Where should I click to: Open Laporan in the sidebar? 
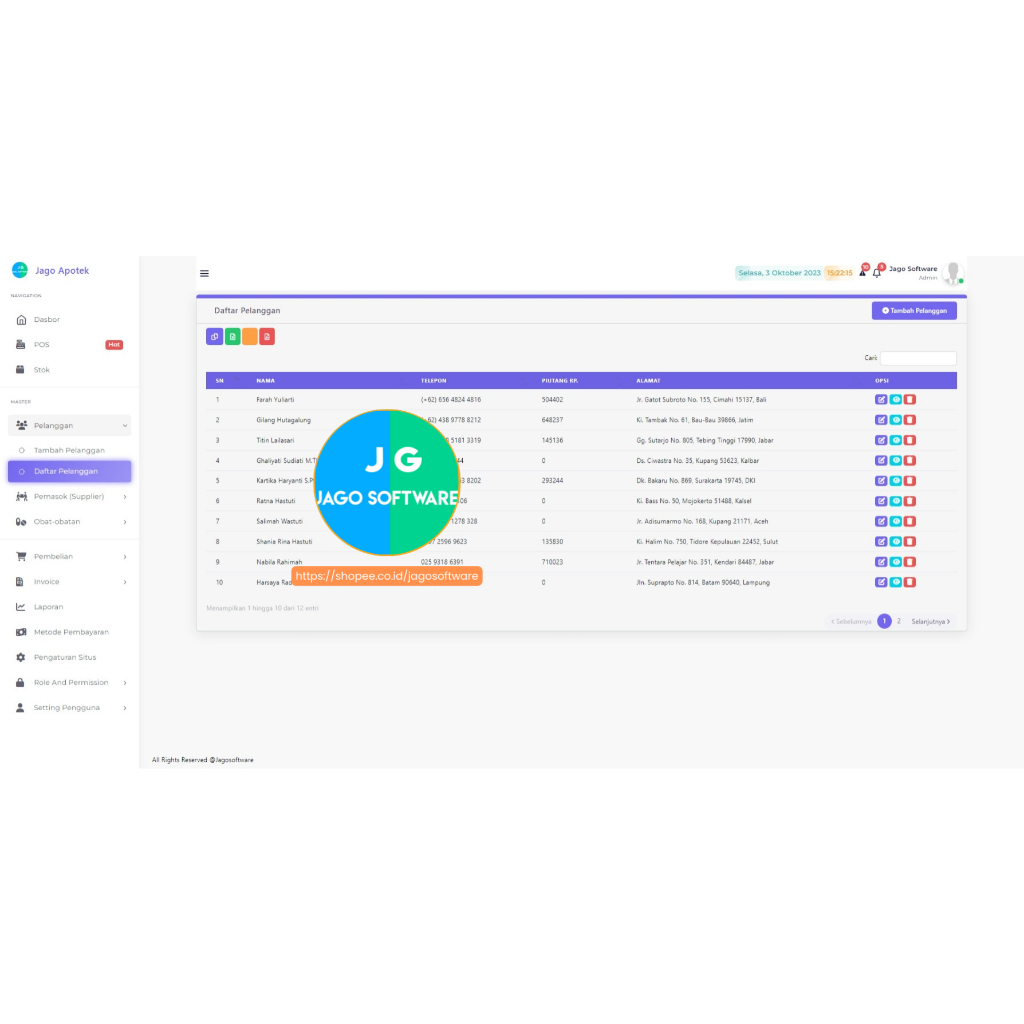click(70, 607)
